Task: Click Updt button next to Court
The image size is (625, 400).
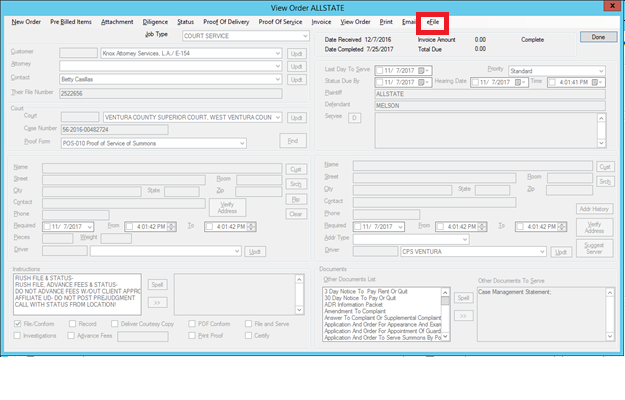Action: point(297,118)
